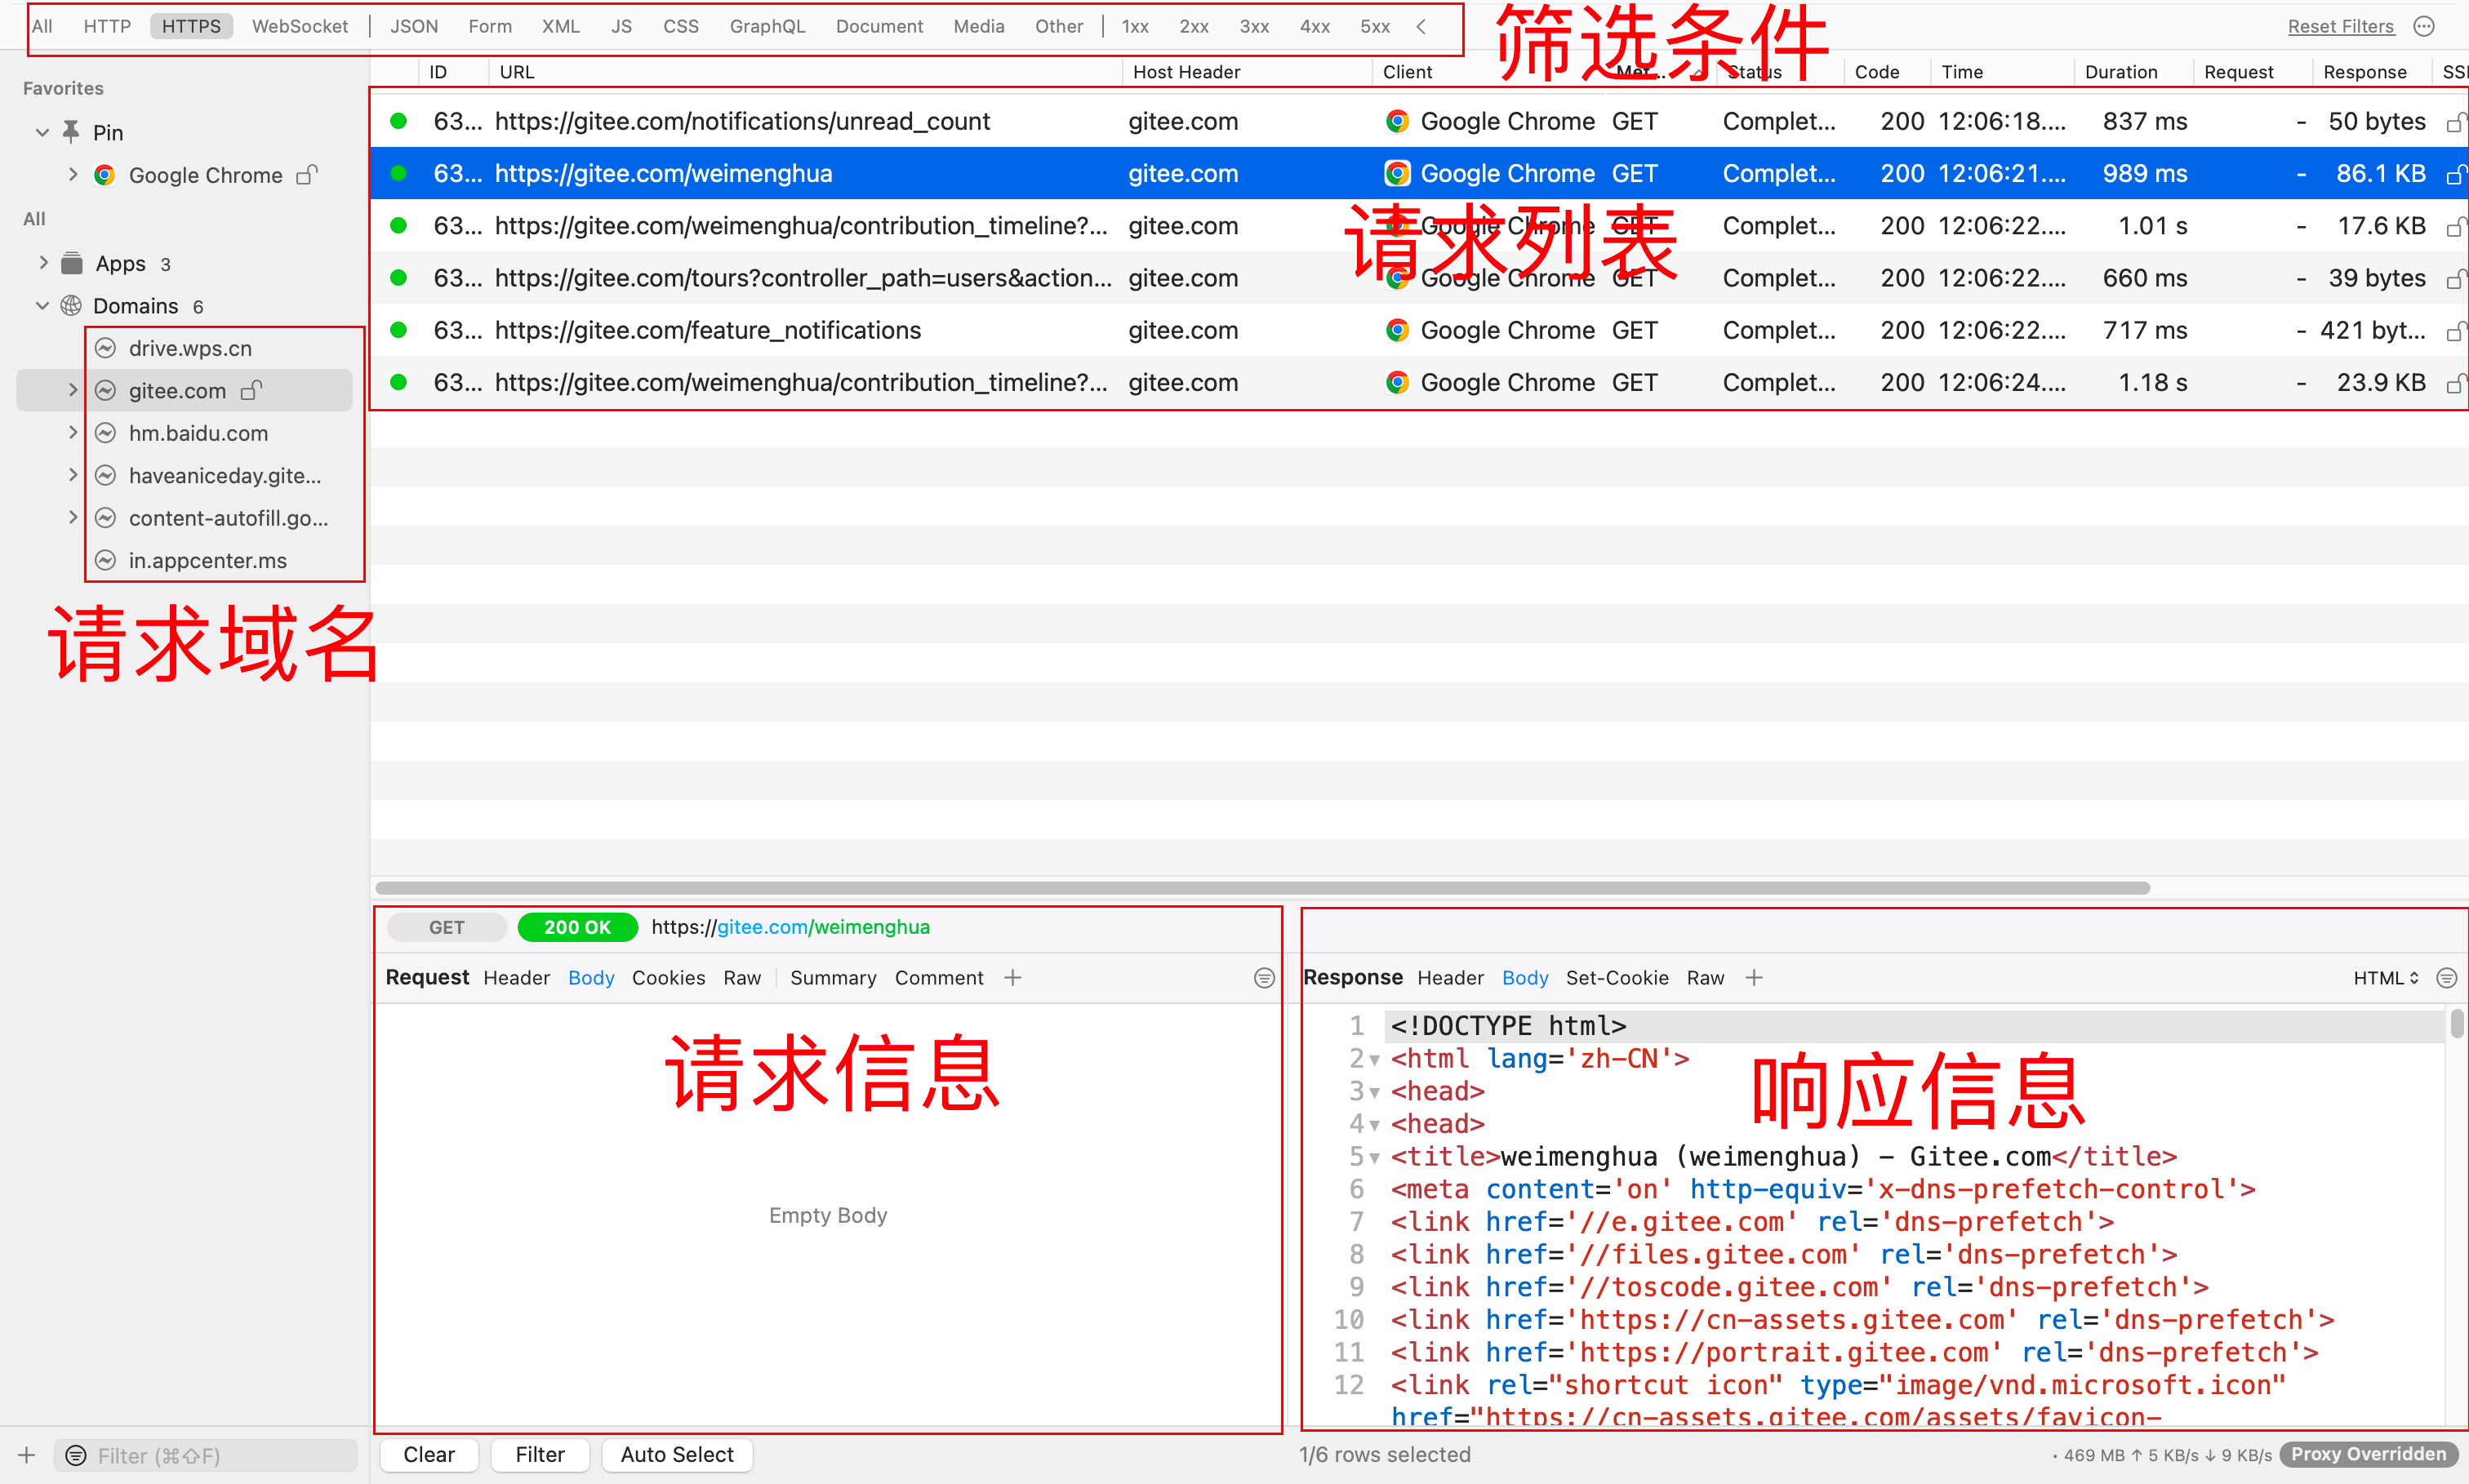Click the GET method badge
This screenshot has width=2469, height=1484.
click(446, 927)
